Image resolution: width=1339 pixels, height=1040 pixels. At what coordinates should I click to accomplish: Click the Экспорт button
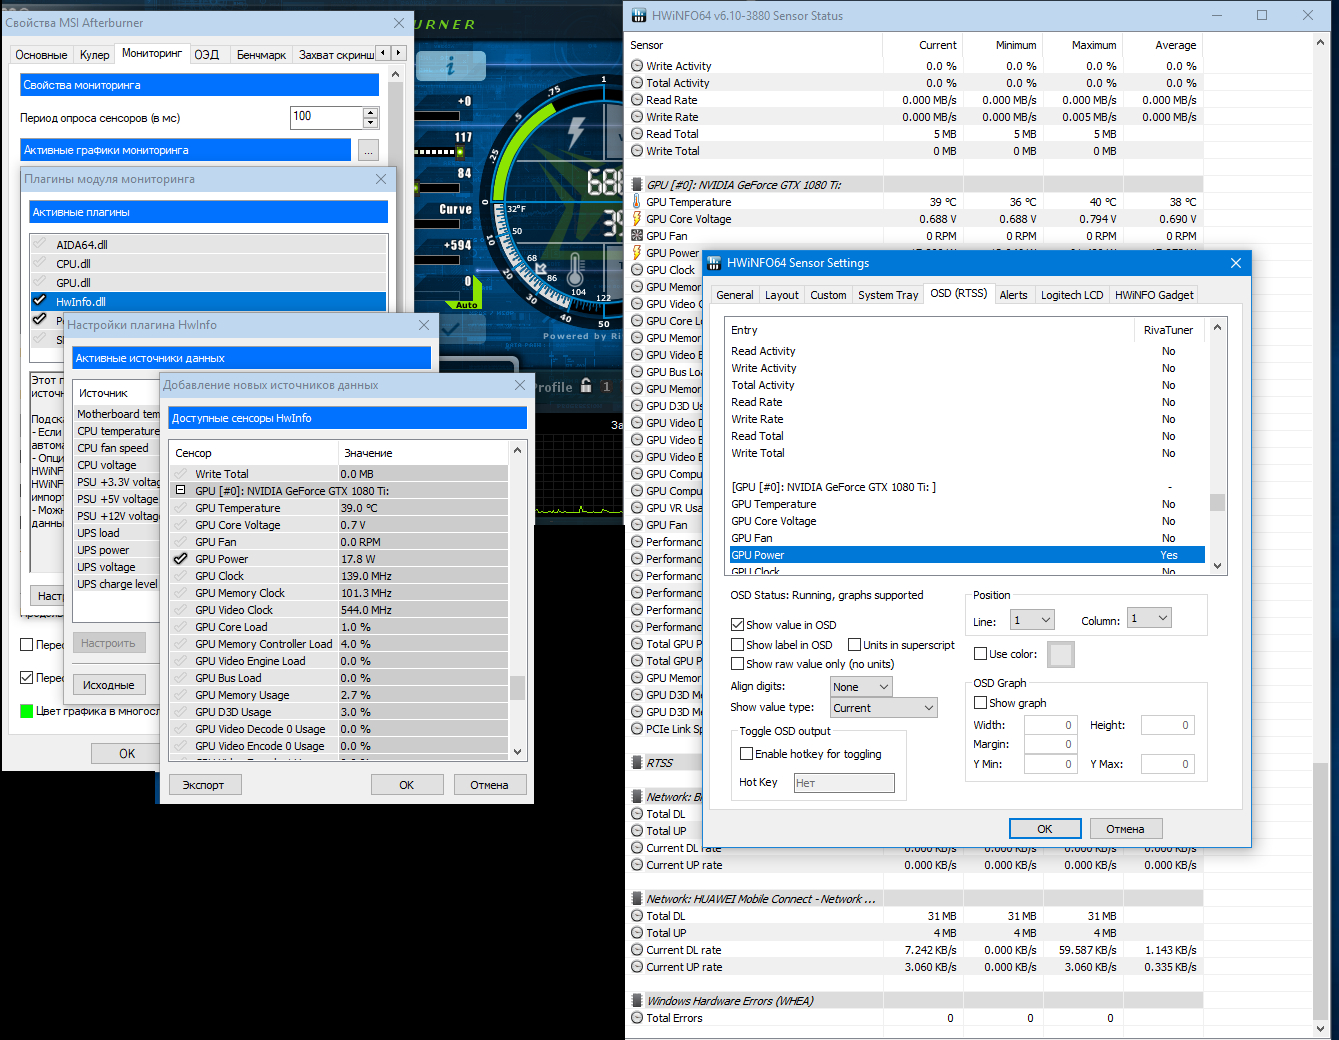point(203,785)
